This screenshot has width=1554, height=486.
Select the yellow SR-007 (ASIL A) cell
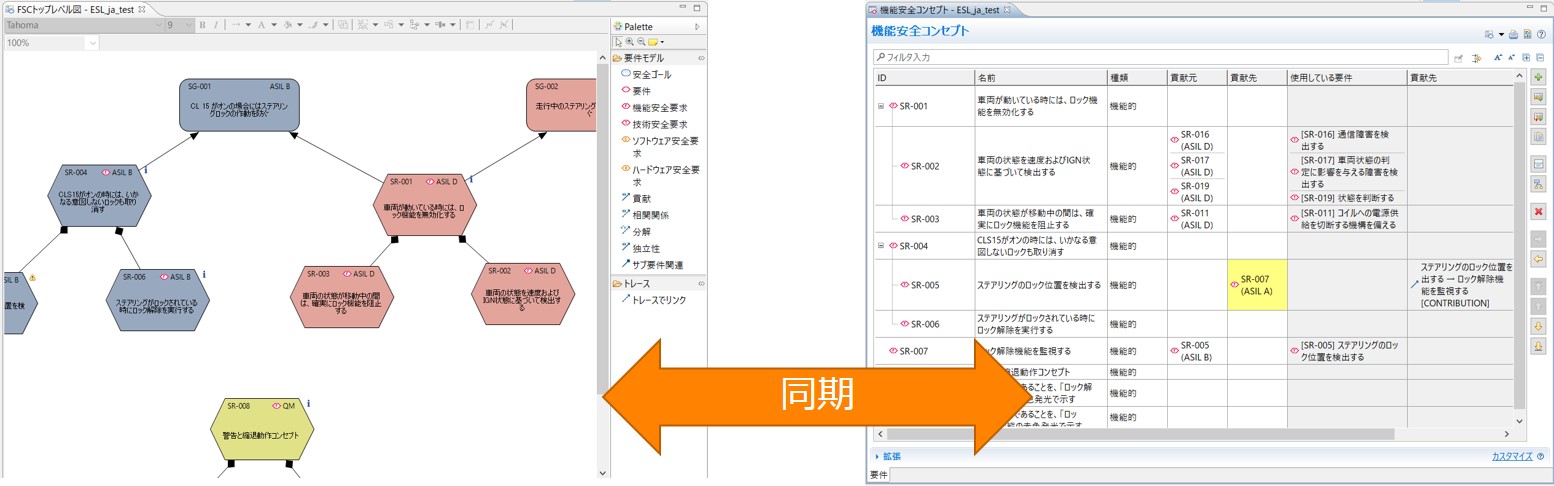click(1256, 285)
